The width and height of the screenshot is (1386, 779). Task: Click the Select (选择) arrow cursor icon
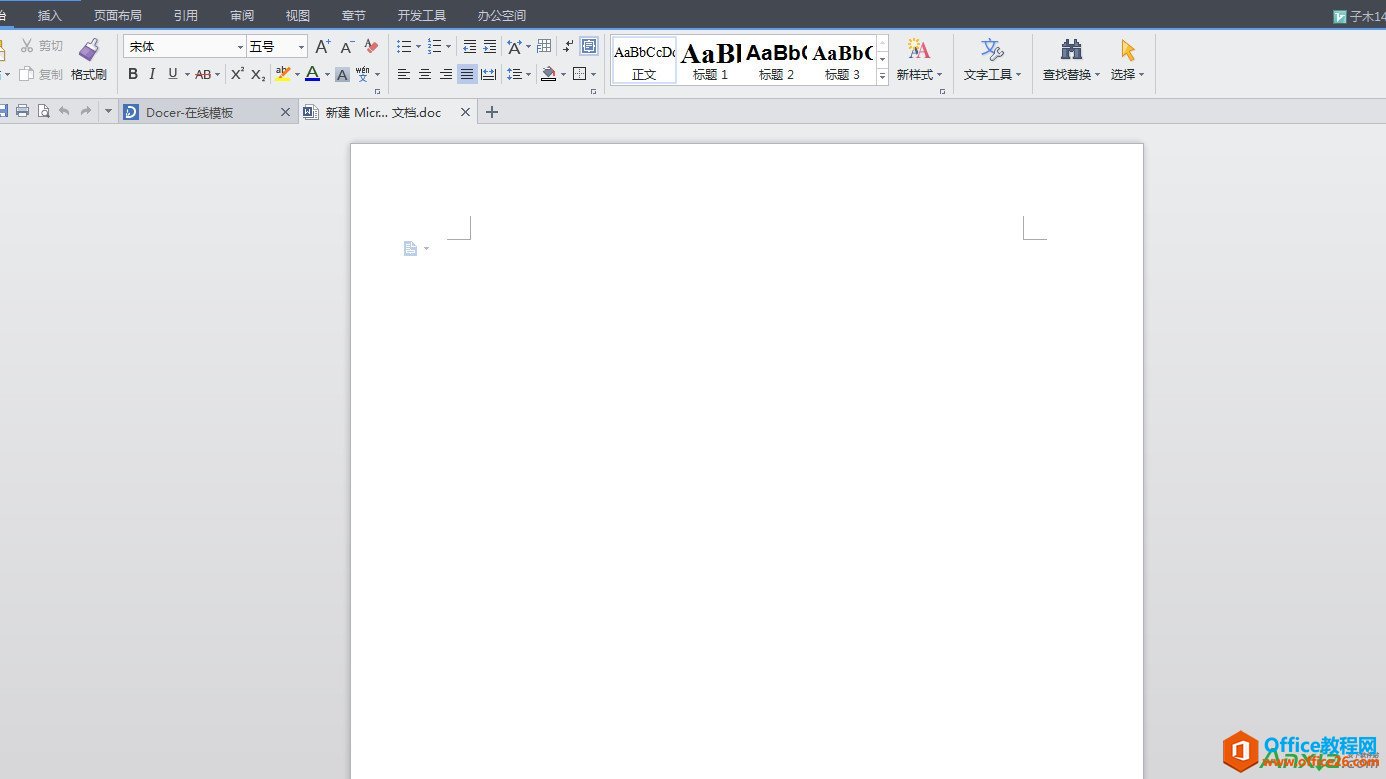click(x=1128, y=49)
